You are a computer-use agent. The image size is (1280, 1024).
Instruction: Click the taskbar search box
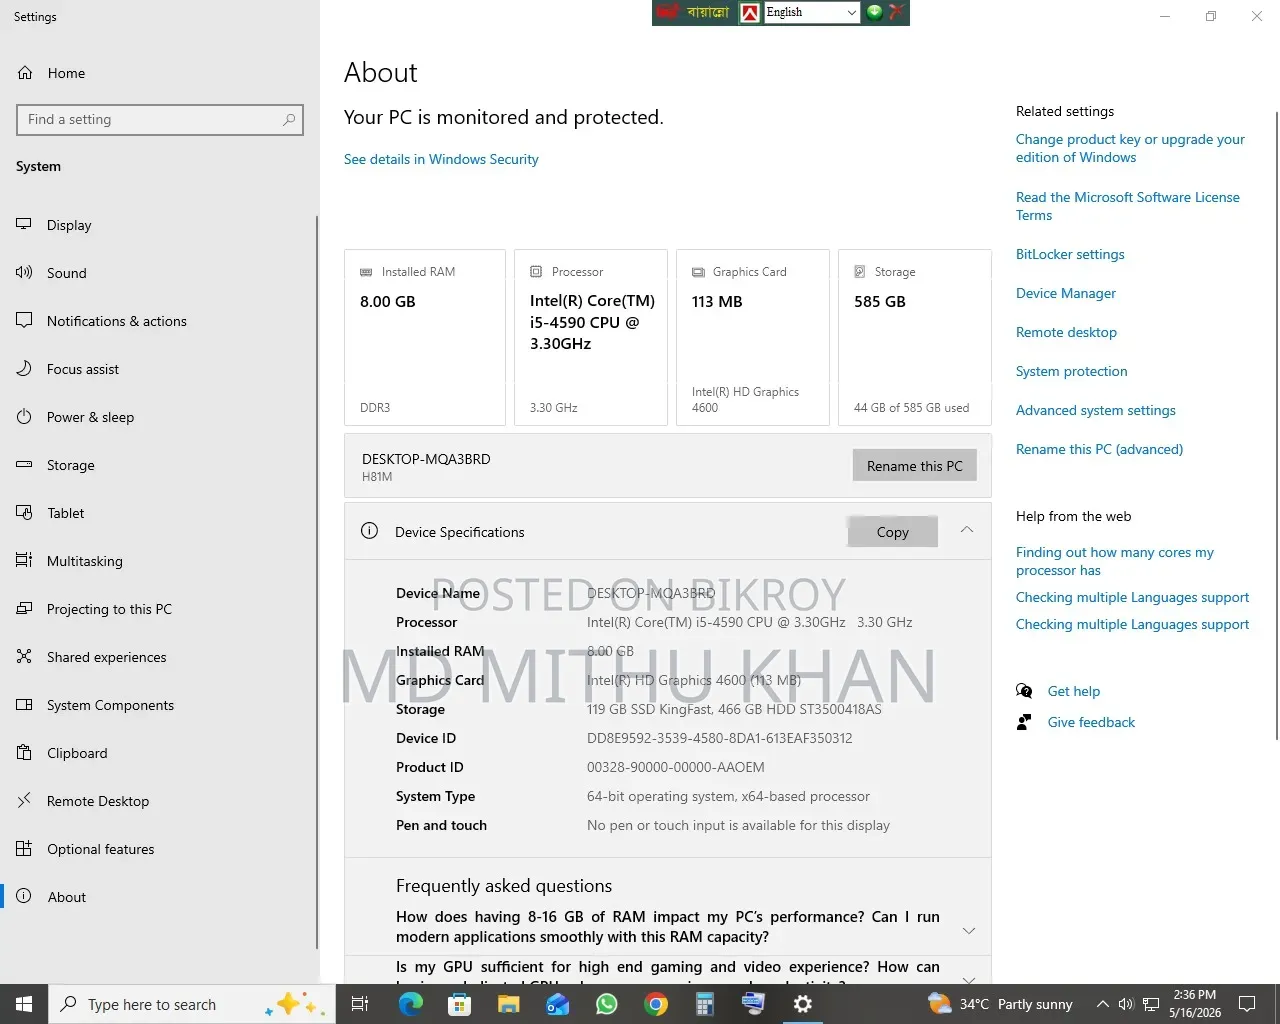(x=192, y=1004)
